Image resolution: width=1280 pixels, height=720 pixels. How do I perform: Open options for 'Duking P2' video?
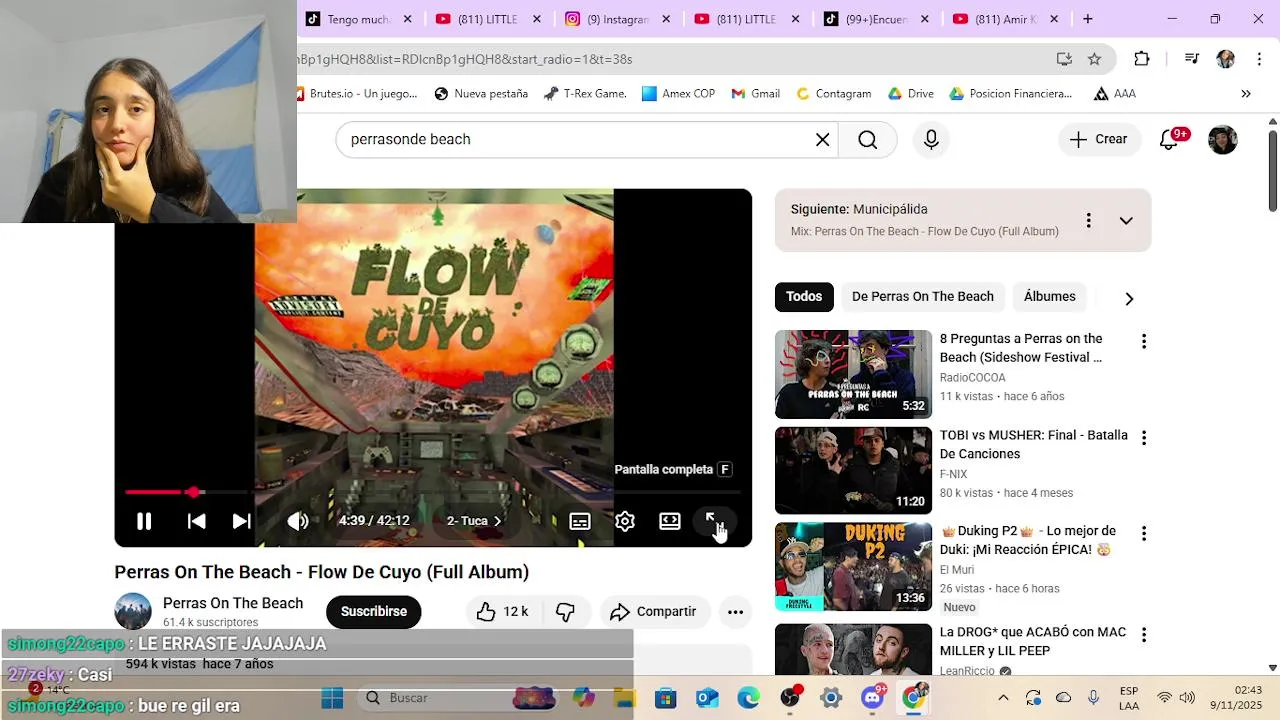click(1144, 534)
